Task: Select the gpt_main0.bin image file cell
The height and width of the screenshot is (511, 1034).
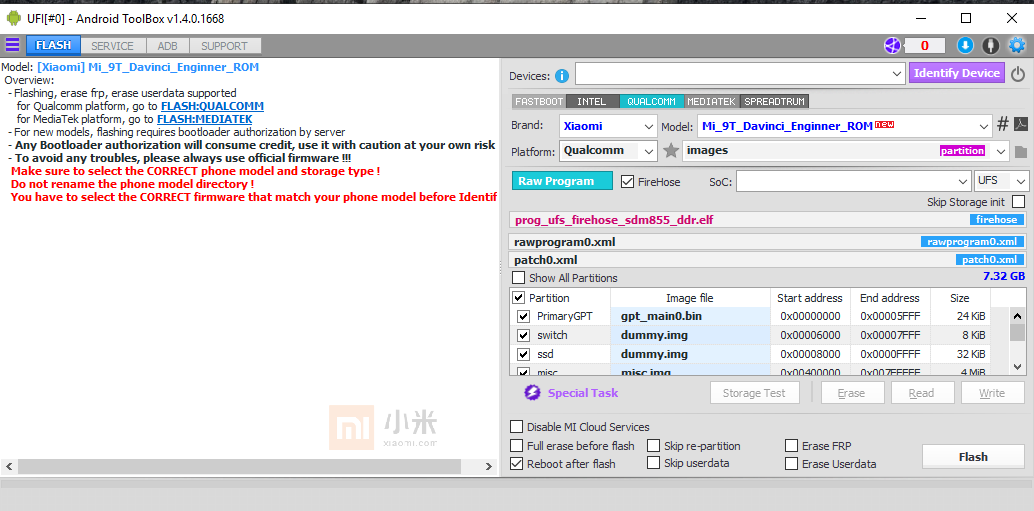Action: (690, 316)
